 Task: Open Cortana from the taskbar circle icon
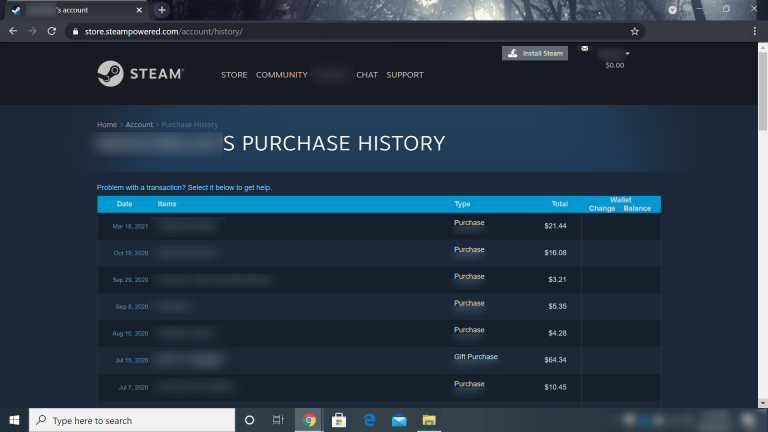coord(249,420)
